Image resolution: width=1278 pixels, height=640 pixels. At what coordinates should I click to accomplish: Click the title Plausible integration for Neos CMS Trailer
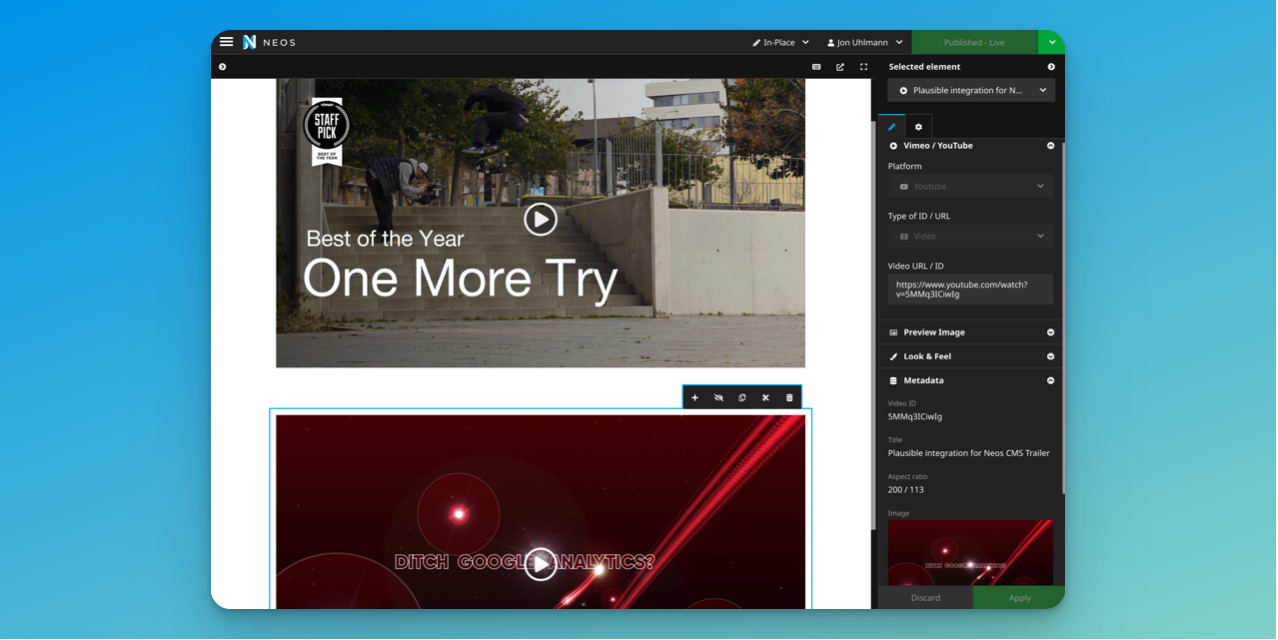pos(969,453)
